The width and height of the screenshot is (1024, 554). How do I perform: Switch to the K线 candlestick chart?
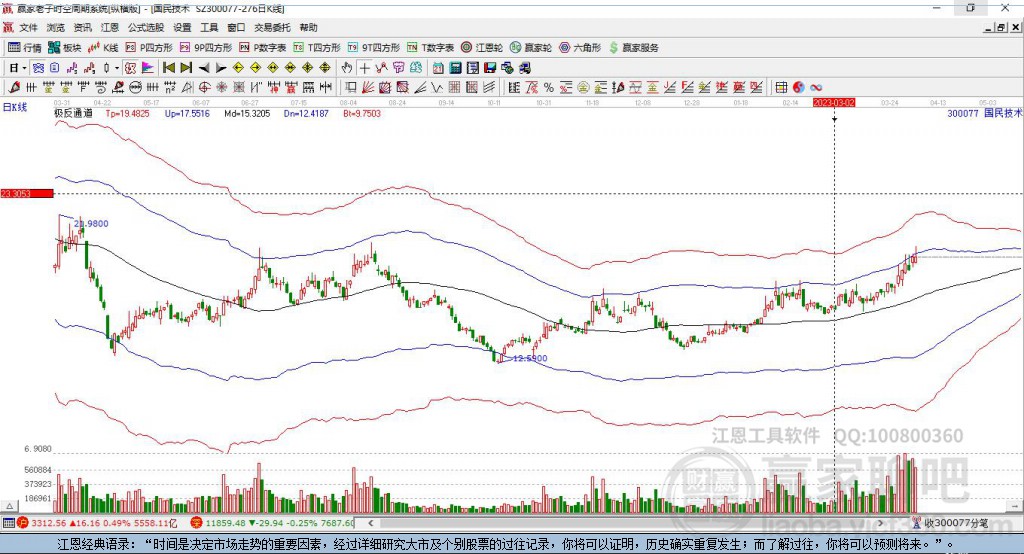tap(105, 47)
